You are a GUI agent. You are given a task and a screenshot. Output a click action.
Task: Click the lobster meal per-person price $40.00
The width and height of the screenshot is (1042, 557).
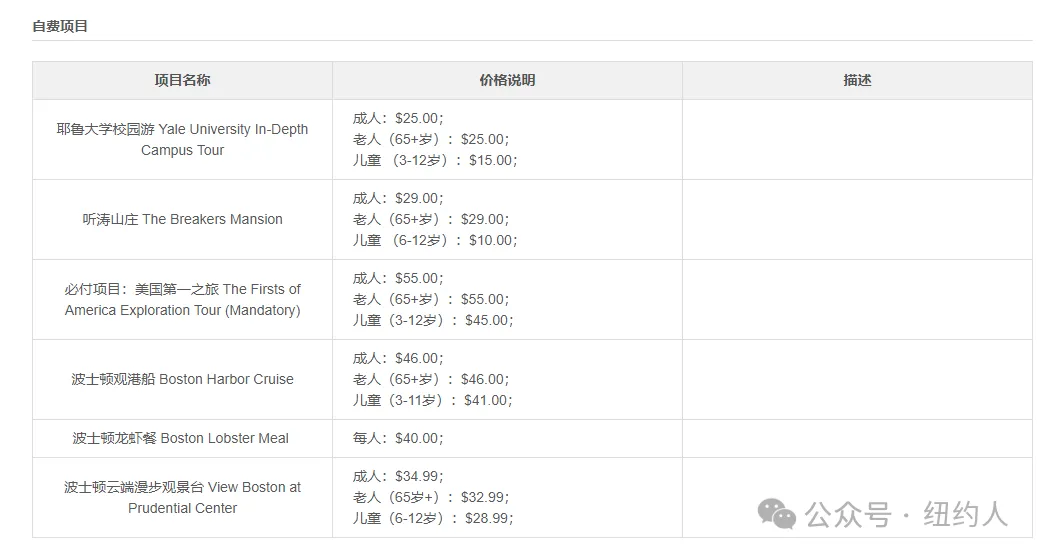(417, 439)
